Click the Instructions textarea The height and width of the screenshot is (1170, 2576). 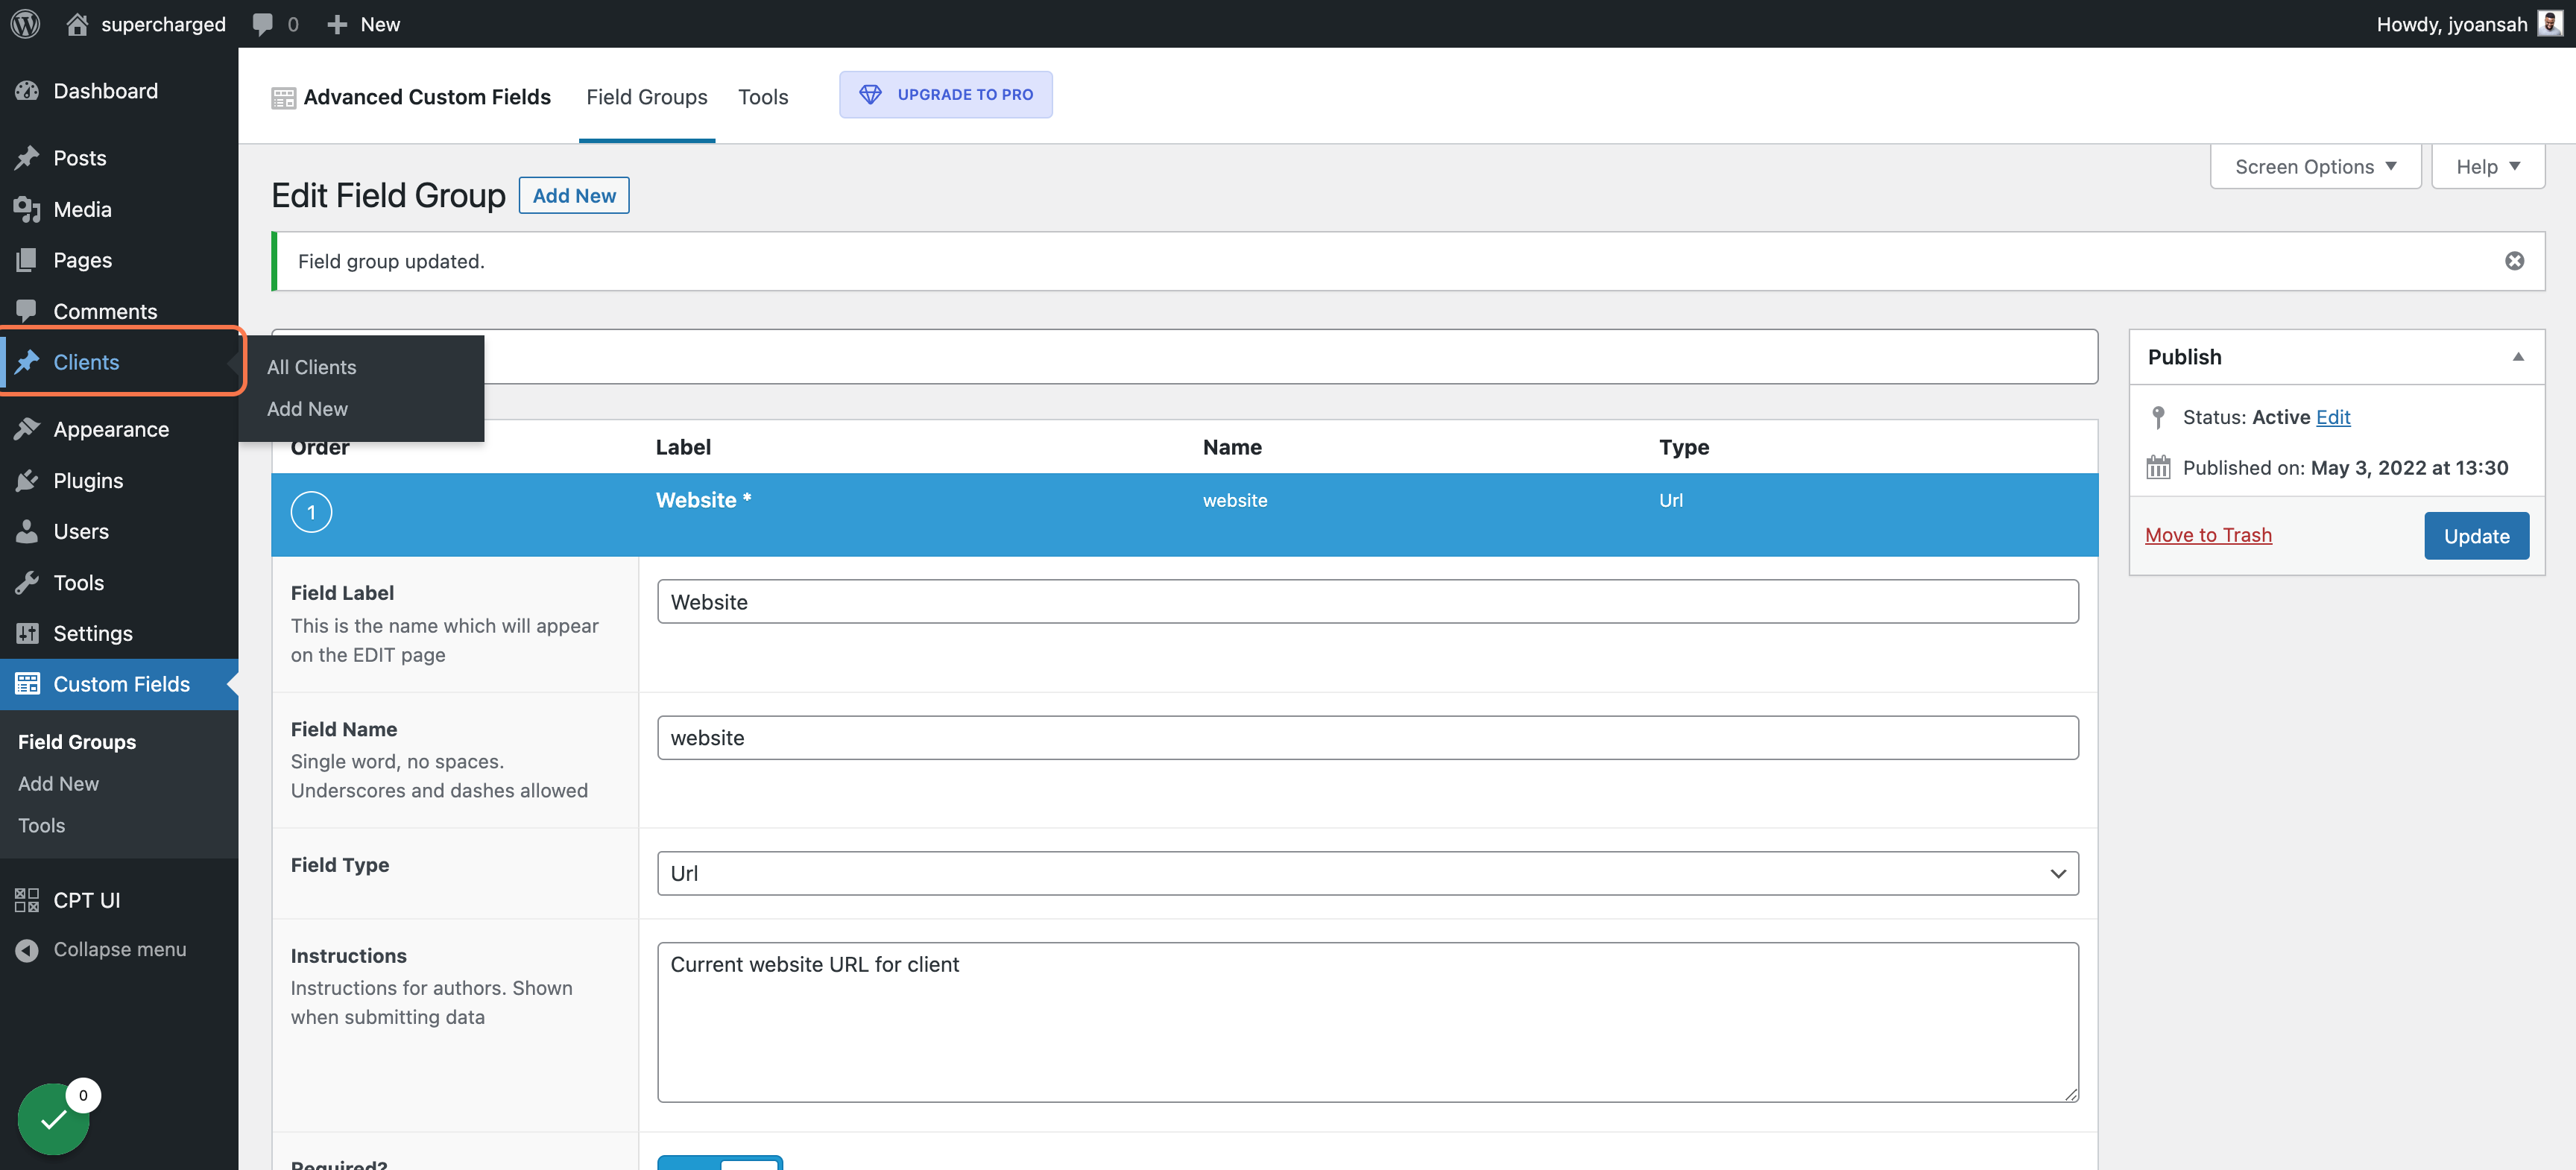(x=1367, y=1022)
